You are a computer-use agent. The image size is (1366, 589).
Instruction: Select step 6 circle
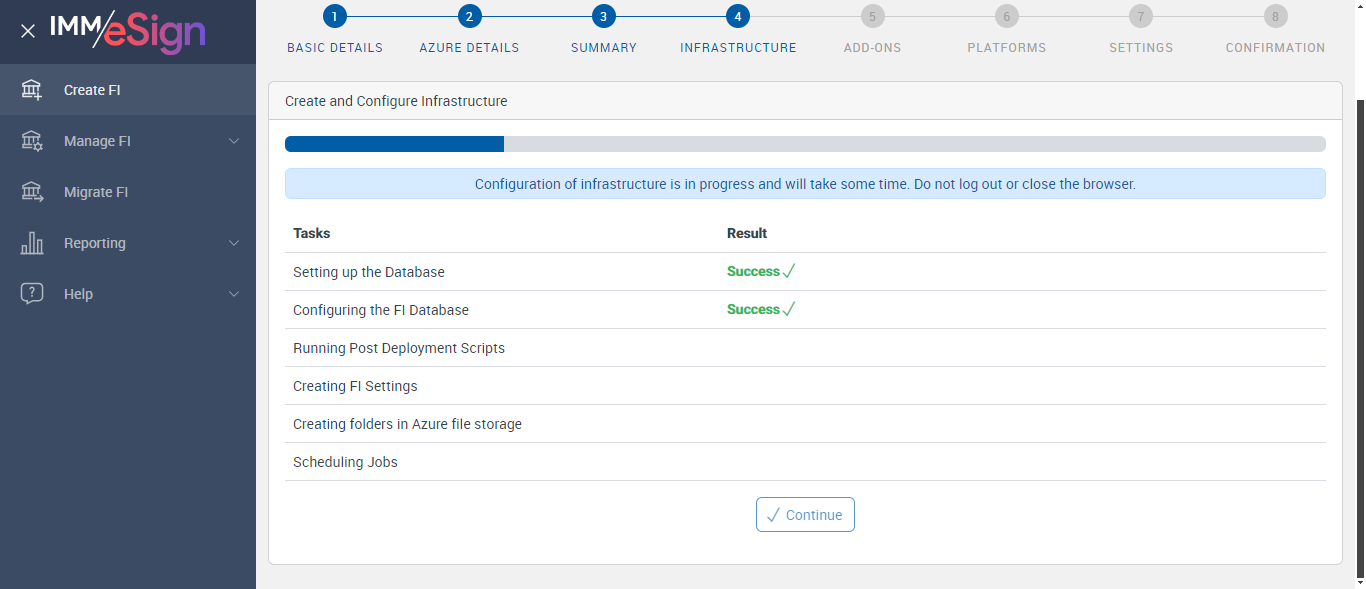point(1006,16)
